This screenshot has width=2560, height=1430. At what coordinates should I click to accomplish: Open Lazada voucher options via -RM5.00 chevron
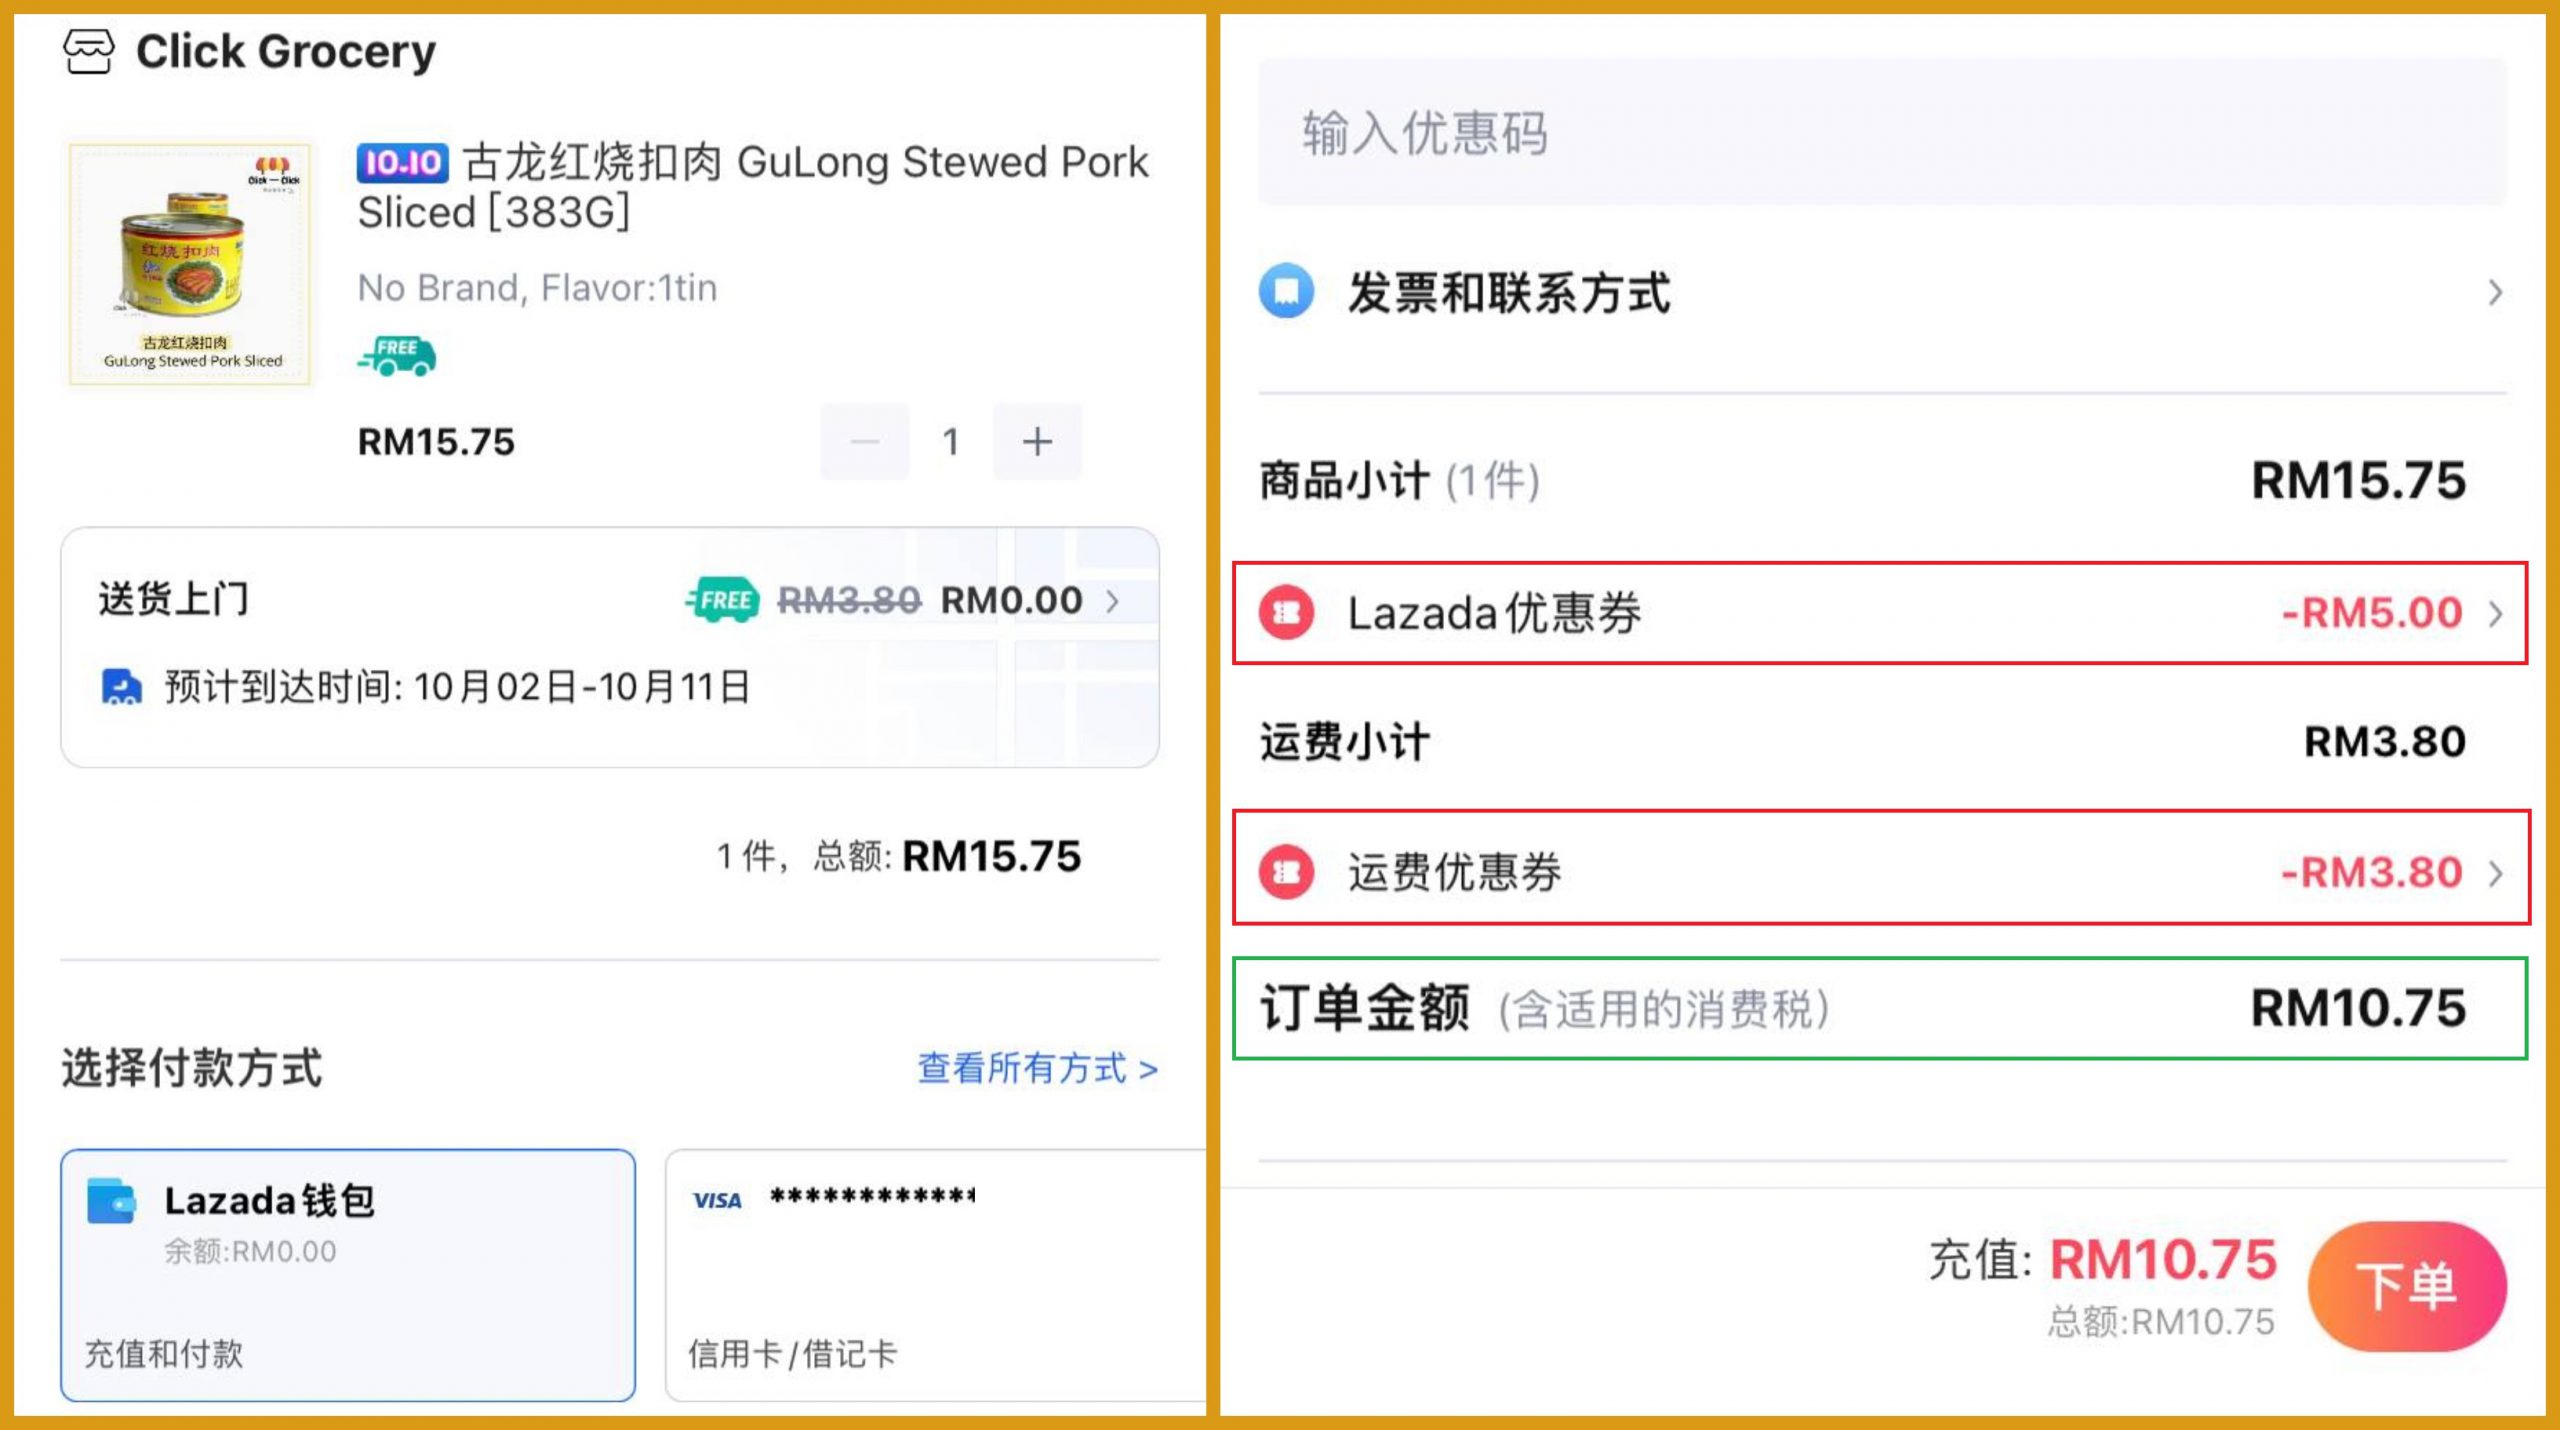click(x=2495, y=613)
